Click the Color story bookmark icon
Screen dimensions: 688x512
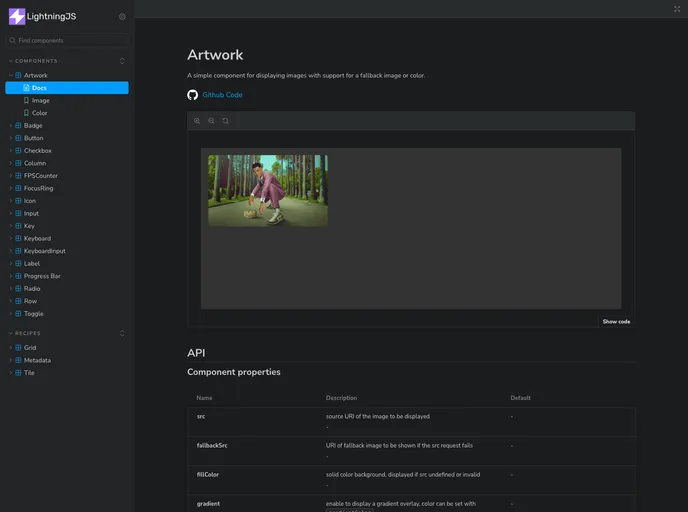pyautogui.click(x=26, y=113)
